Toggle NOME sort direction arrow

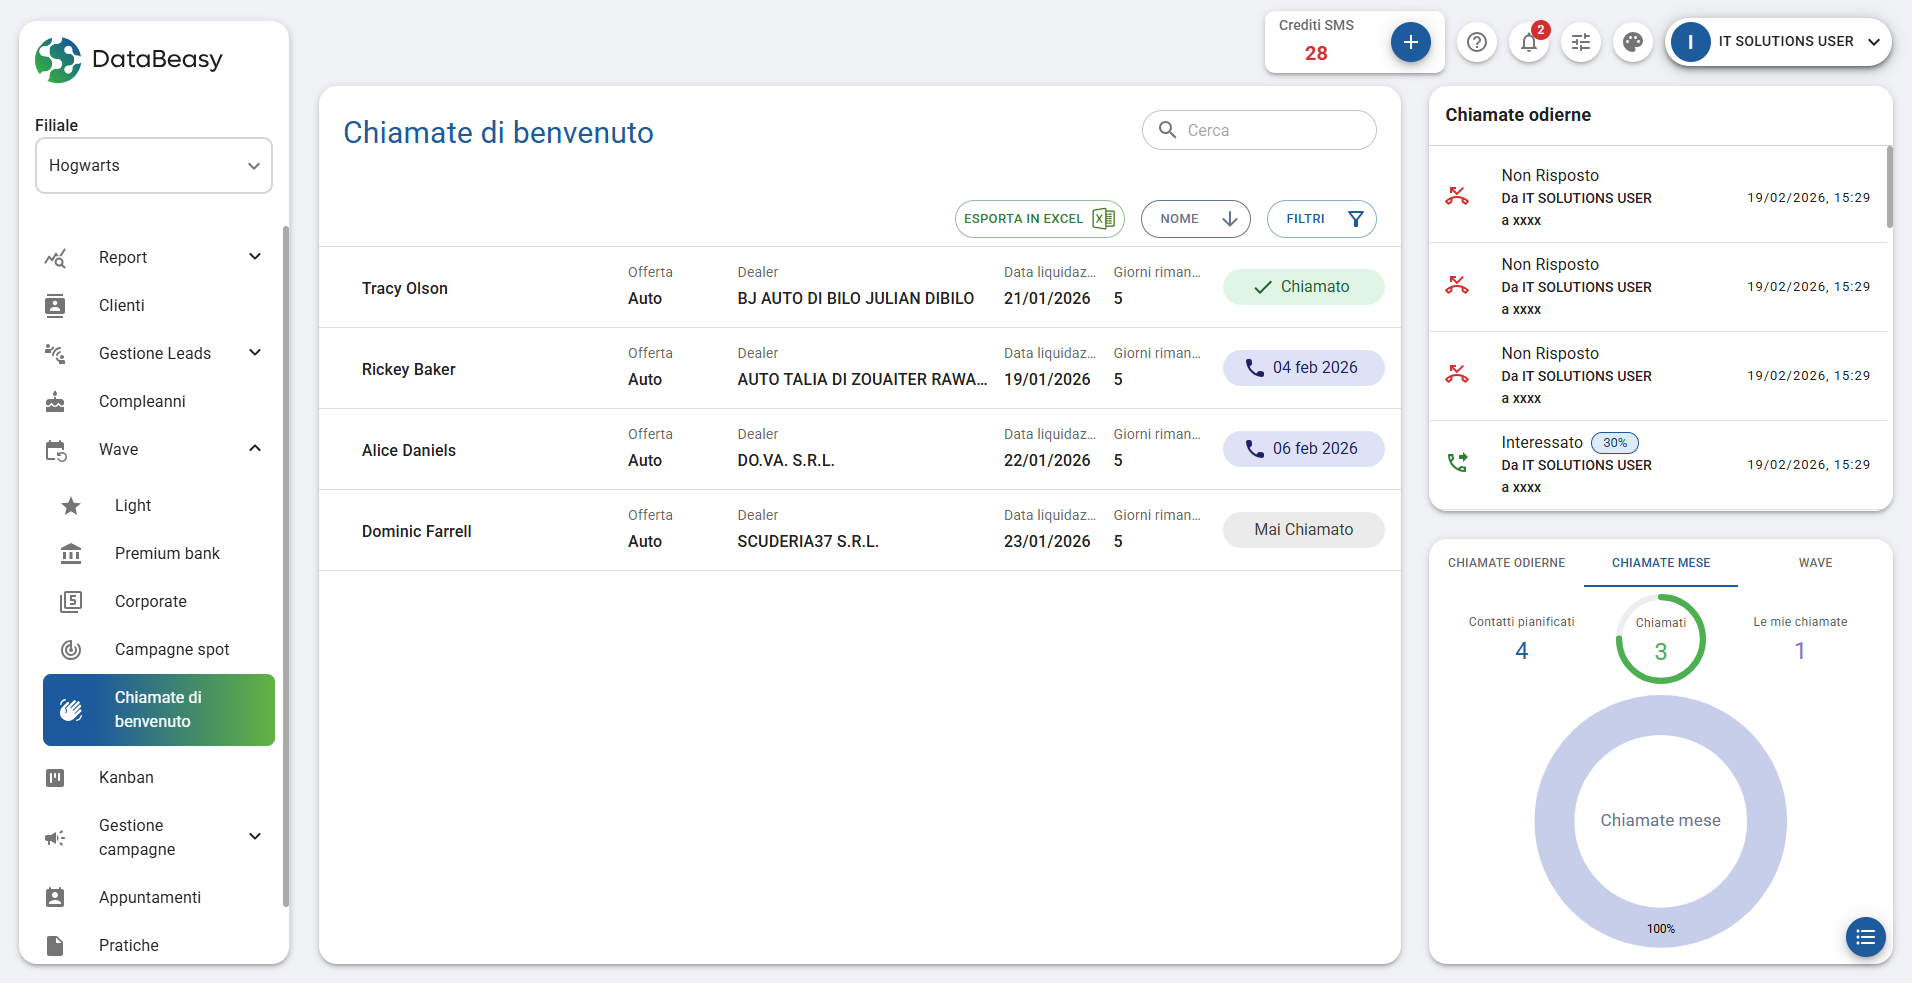pos(1229,219)
